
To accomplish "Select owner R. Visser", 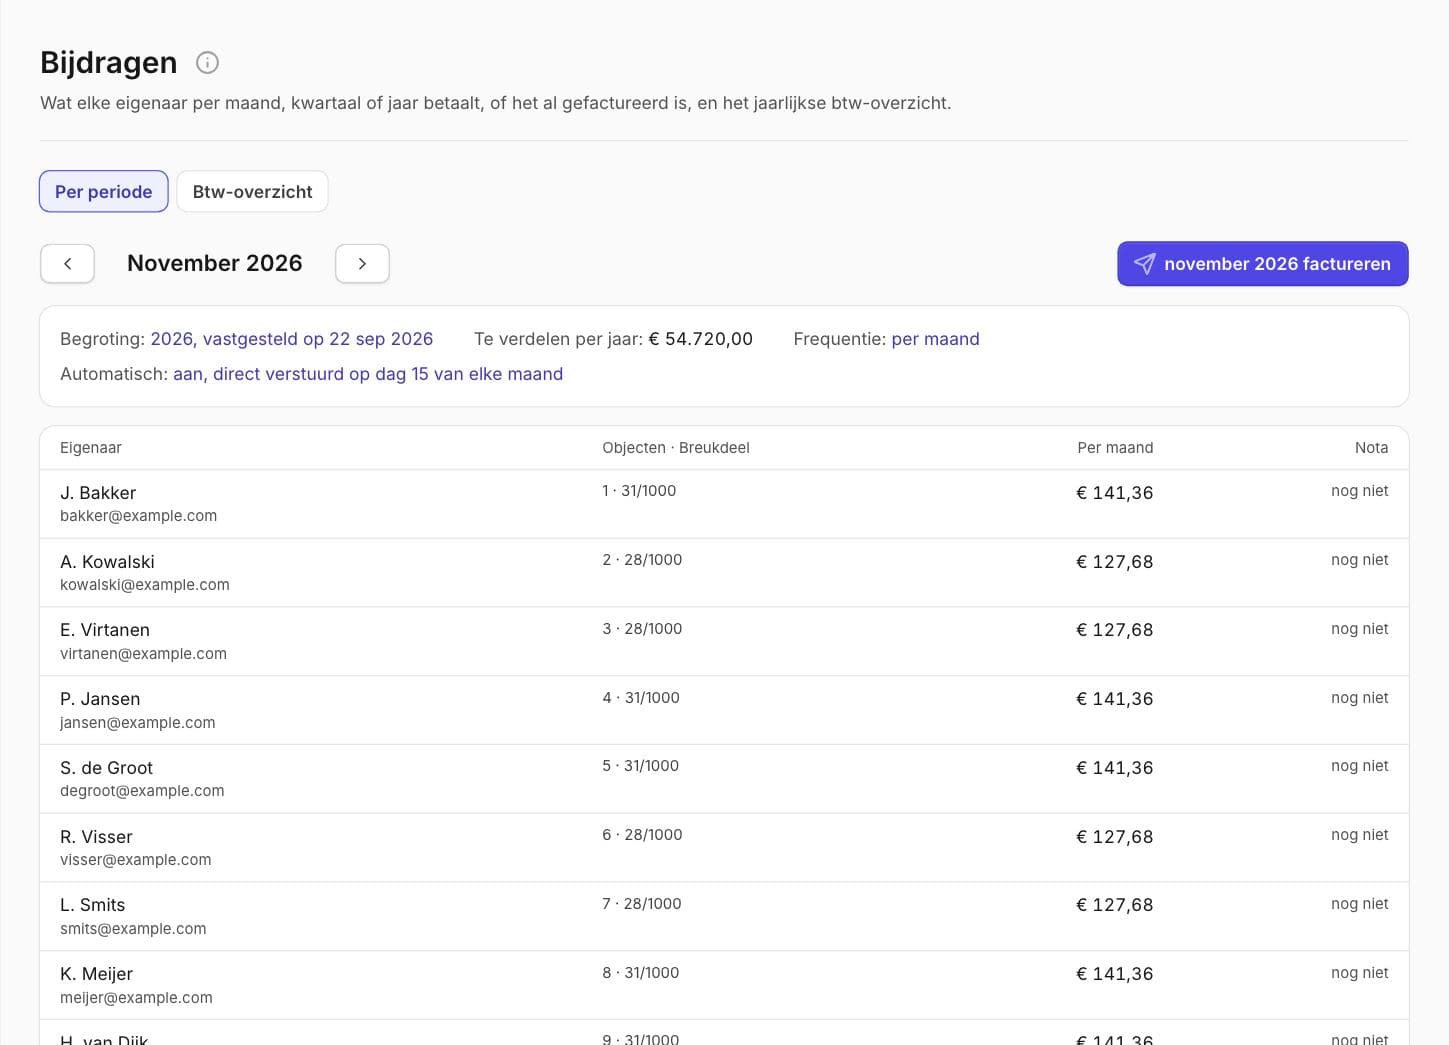I will click(96, 837).
